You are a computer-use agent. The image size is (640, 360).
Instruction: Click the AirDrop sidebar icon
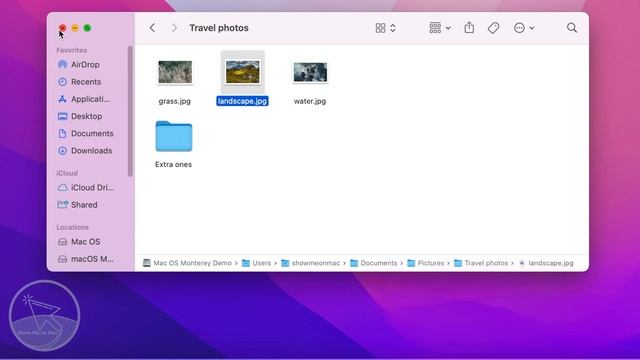click(x=62, y=64)
